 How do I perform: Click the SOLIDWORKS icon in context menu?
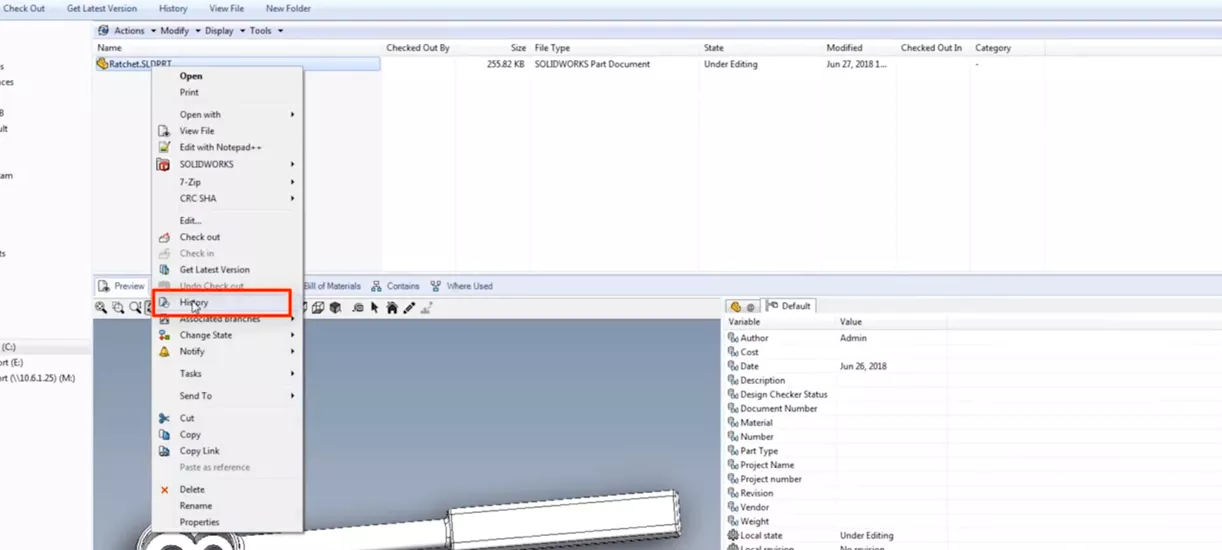[164, 164]
